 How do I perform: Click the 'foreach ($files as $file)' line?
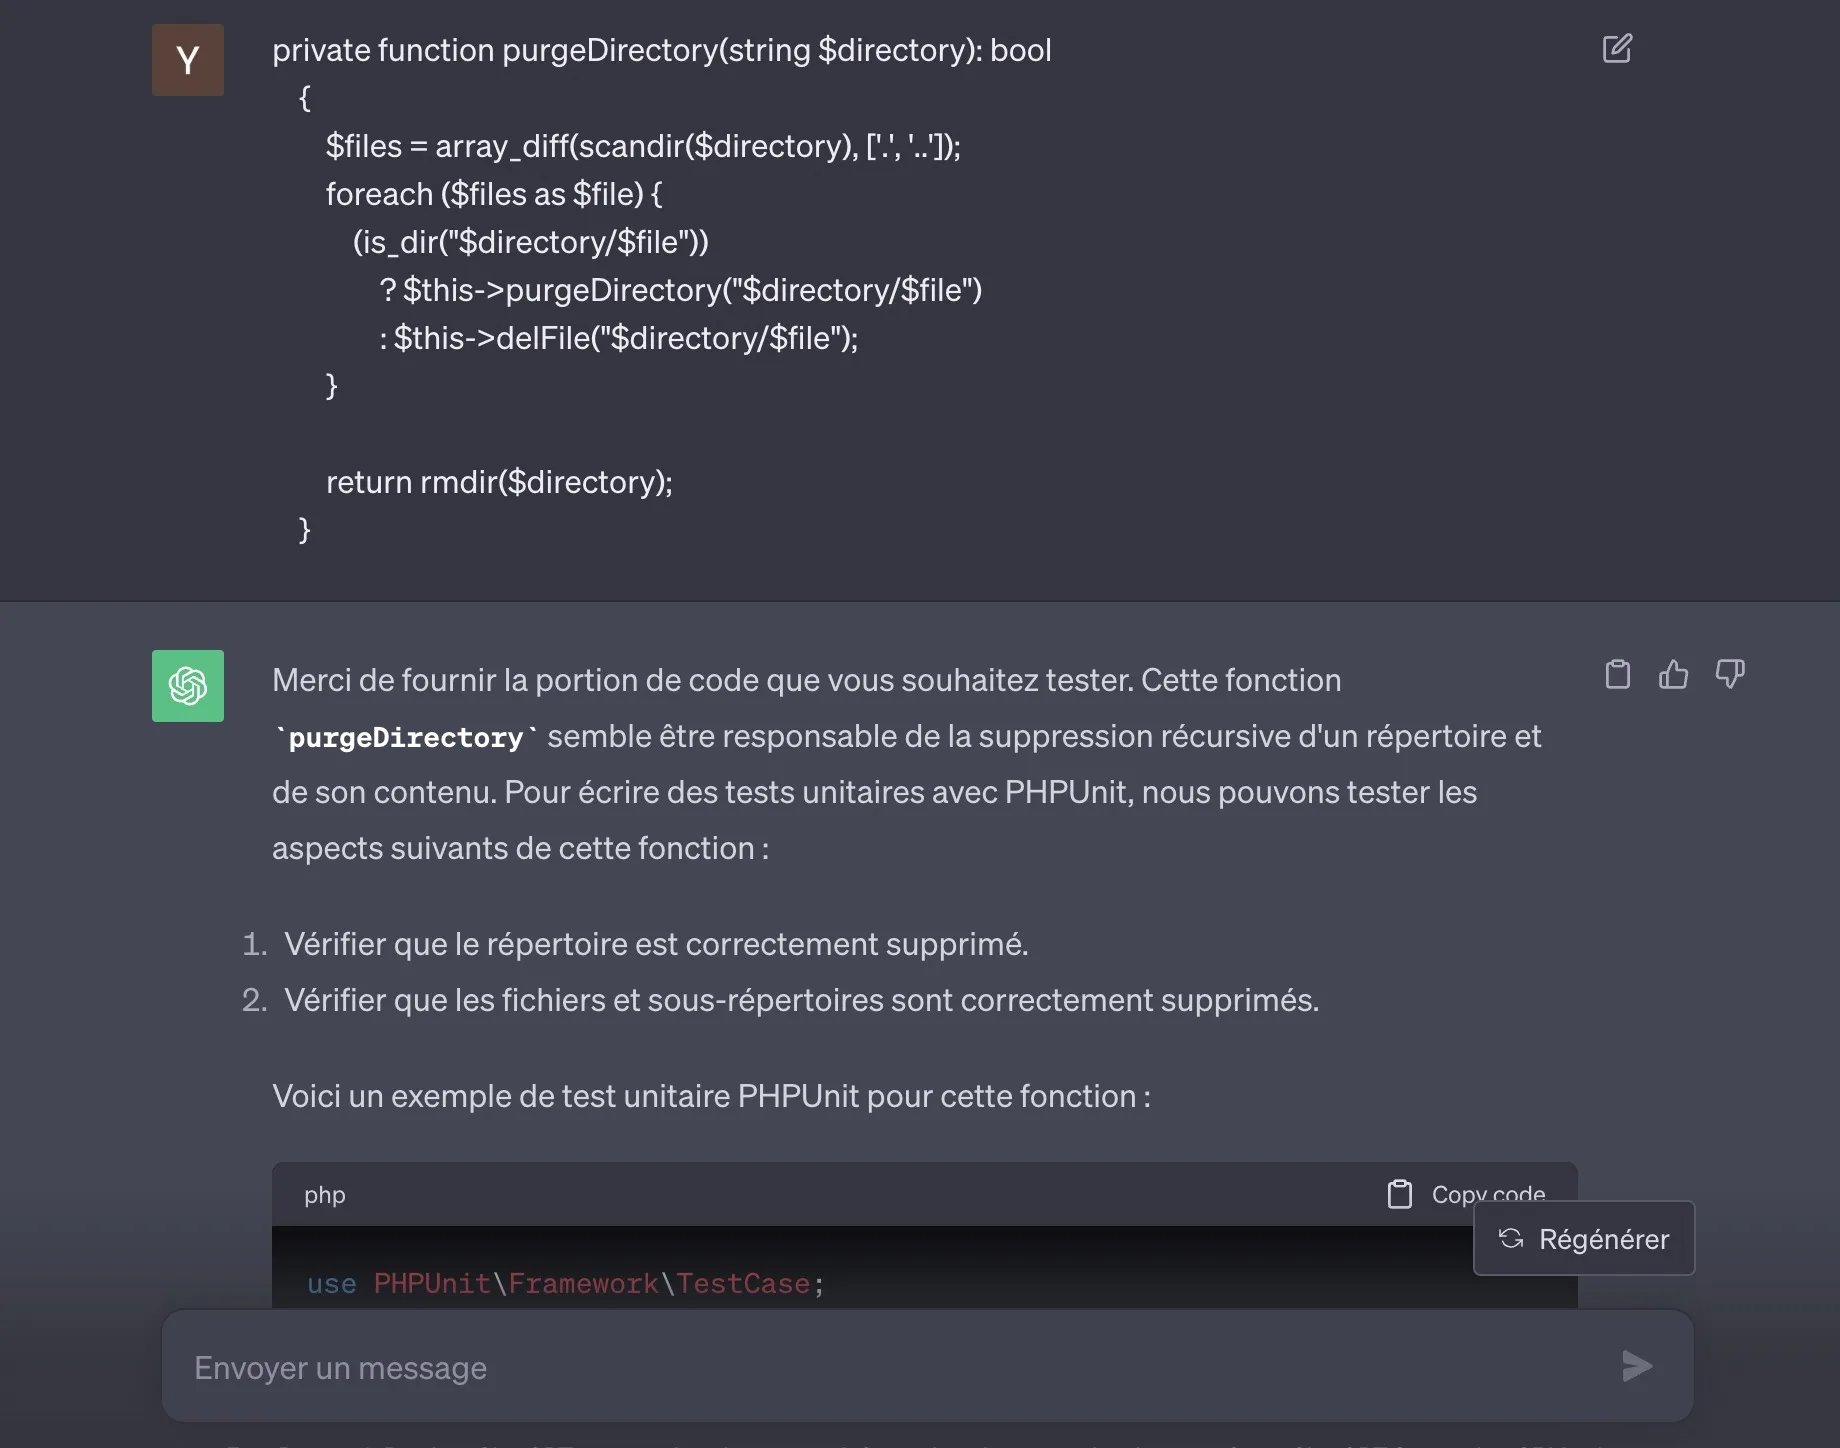(x=494, y=194)
